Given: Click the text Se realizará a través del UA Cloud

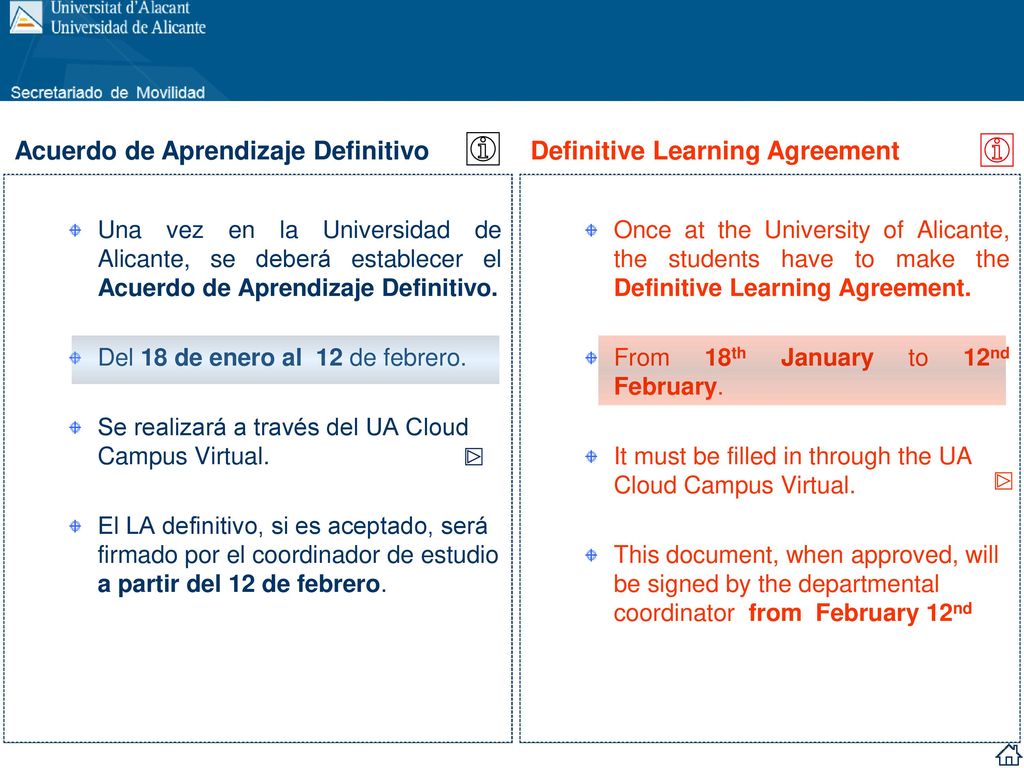Looking at the screenshot, I should pos(283,427).
